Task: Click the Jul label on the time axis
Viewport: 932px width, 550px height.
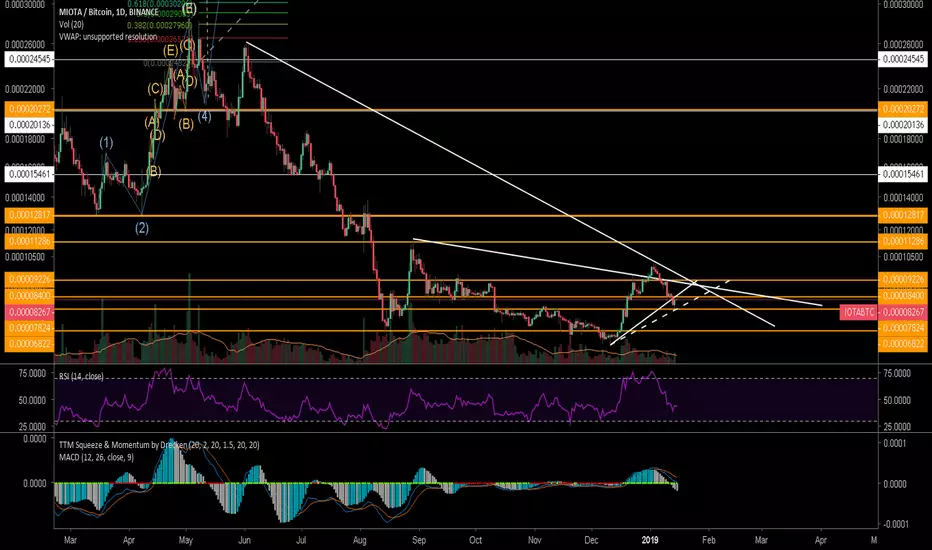Action: click(301, 540)
